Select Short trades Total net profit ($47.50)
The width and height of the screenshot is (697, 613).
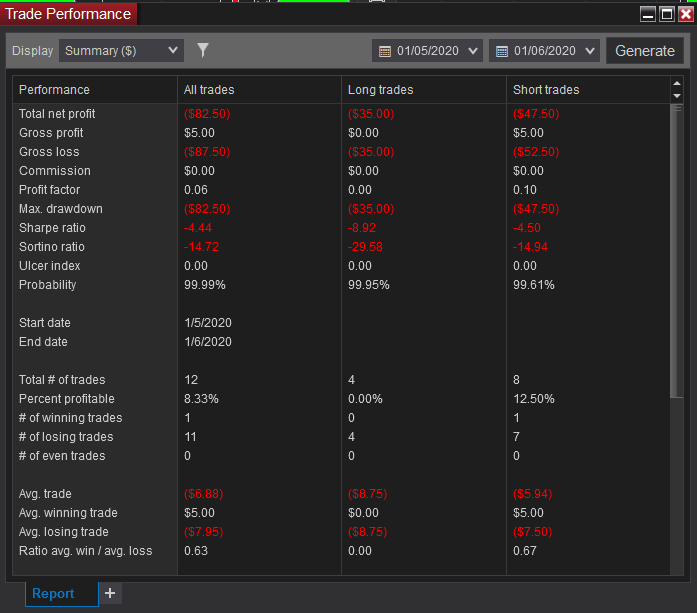536,114
